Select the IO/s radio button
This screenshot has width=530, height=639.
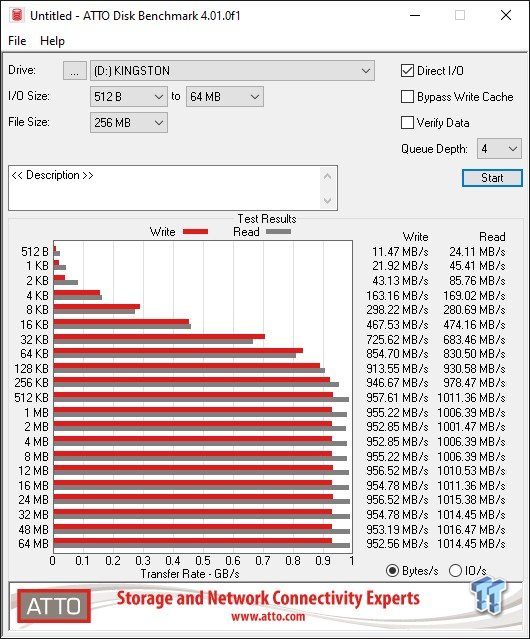pyautogui.click(x=455, y=571)
